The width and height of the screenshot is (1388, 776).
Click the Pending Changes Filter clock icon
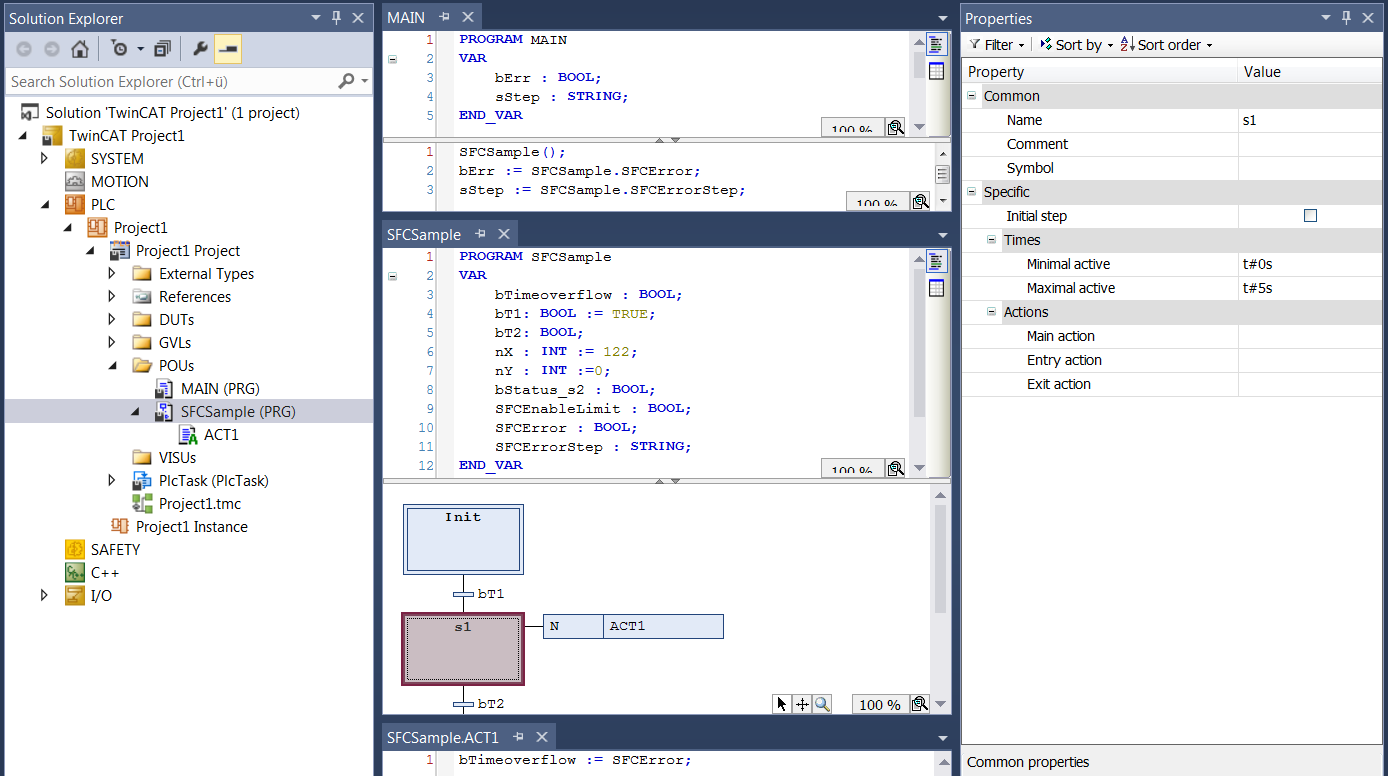coord(120,49)
